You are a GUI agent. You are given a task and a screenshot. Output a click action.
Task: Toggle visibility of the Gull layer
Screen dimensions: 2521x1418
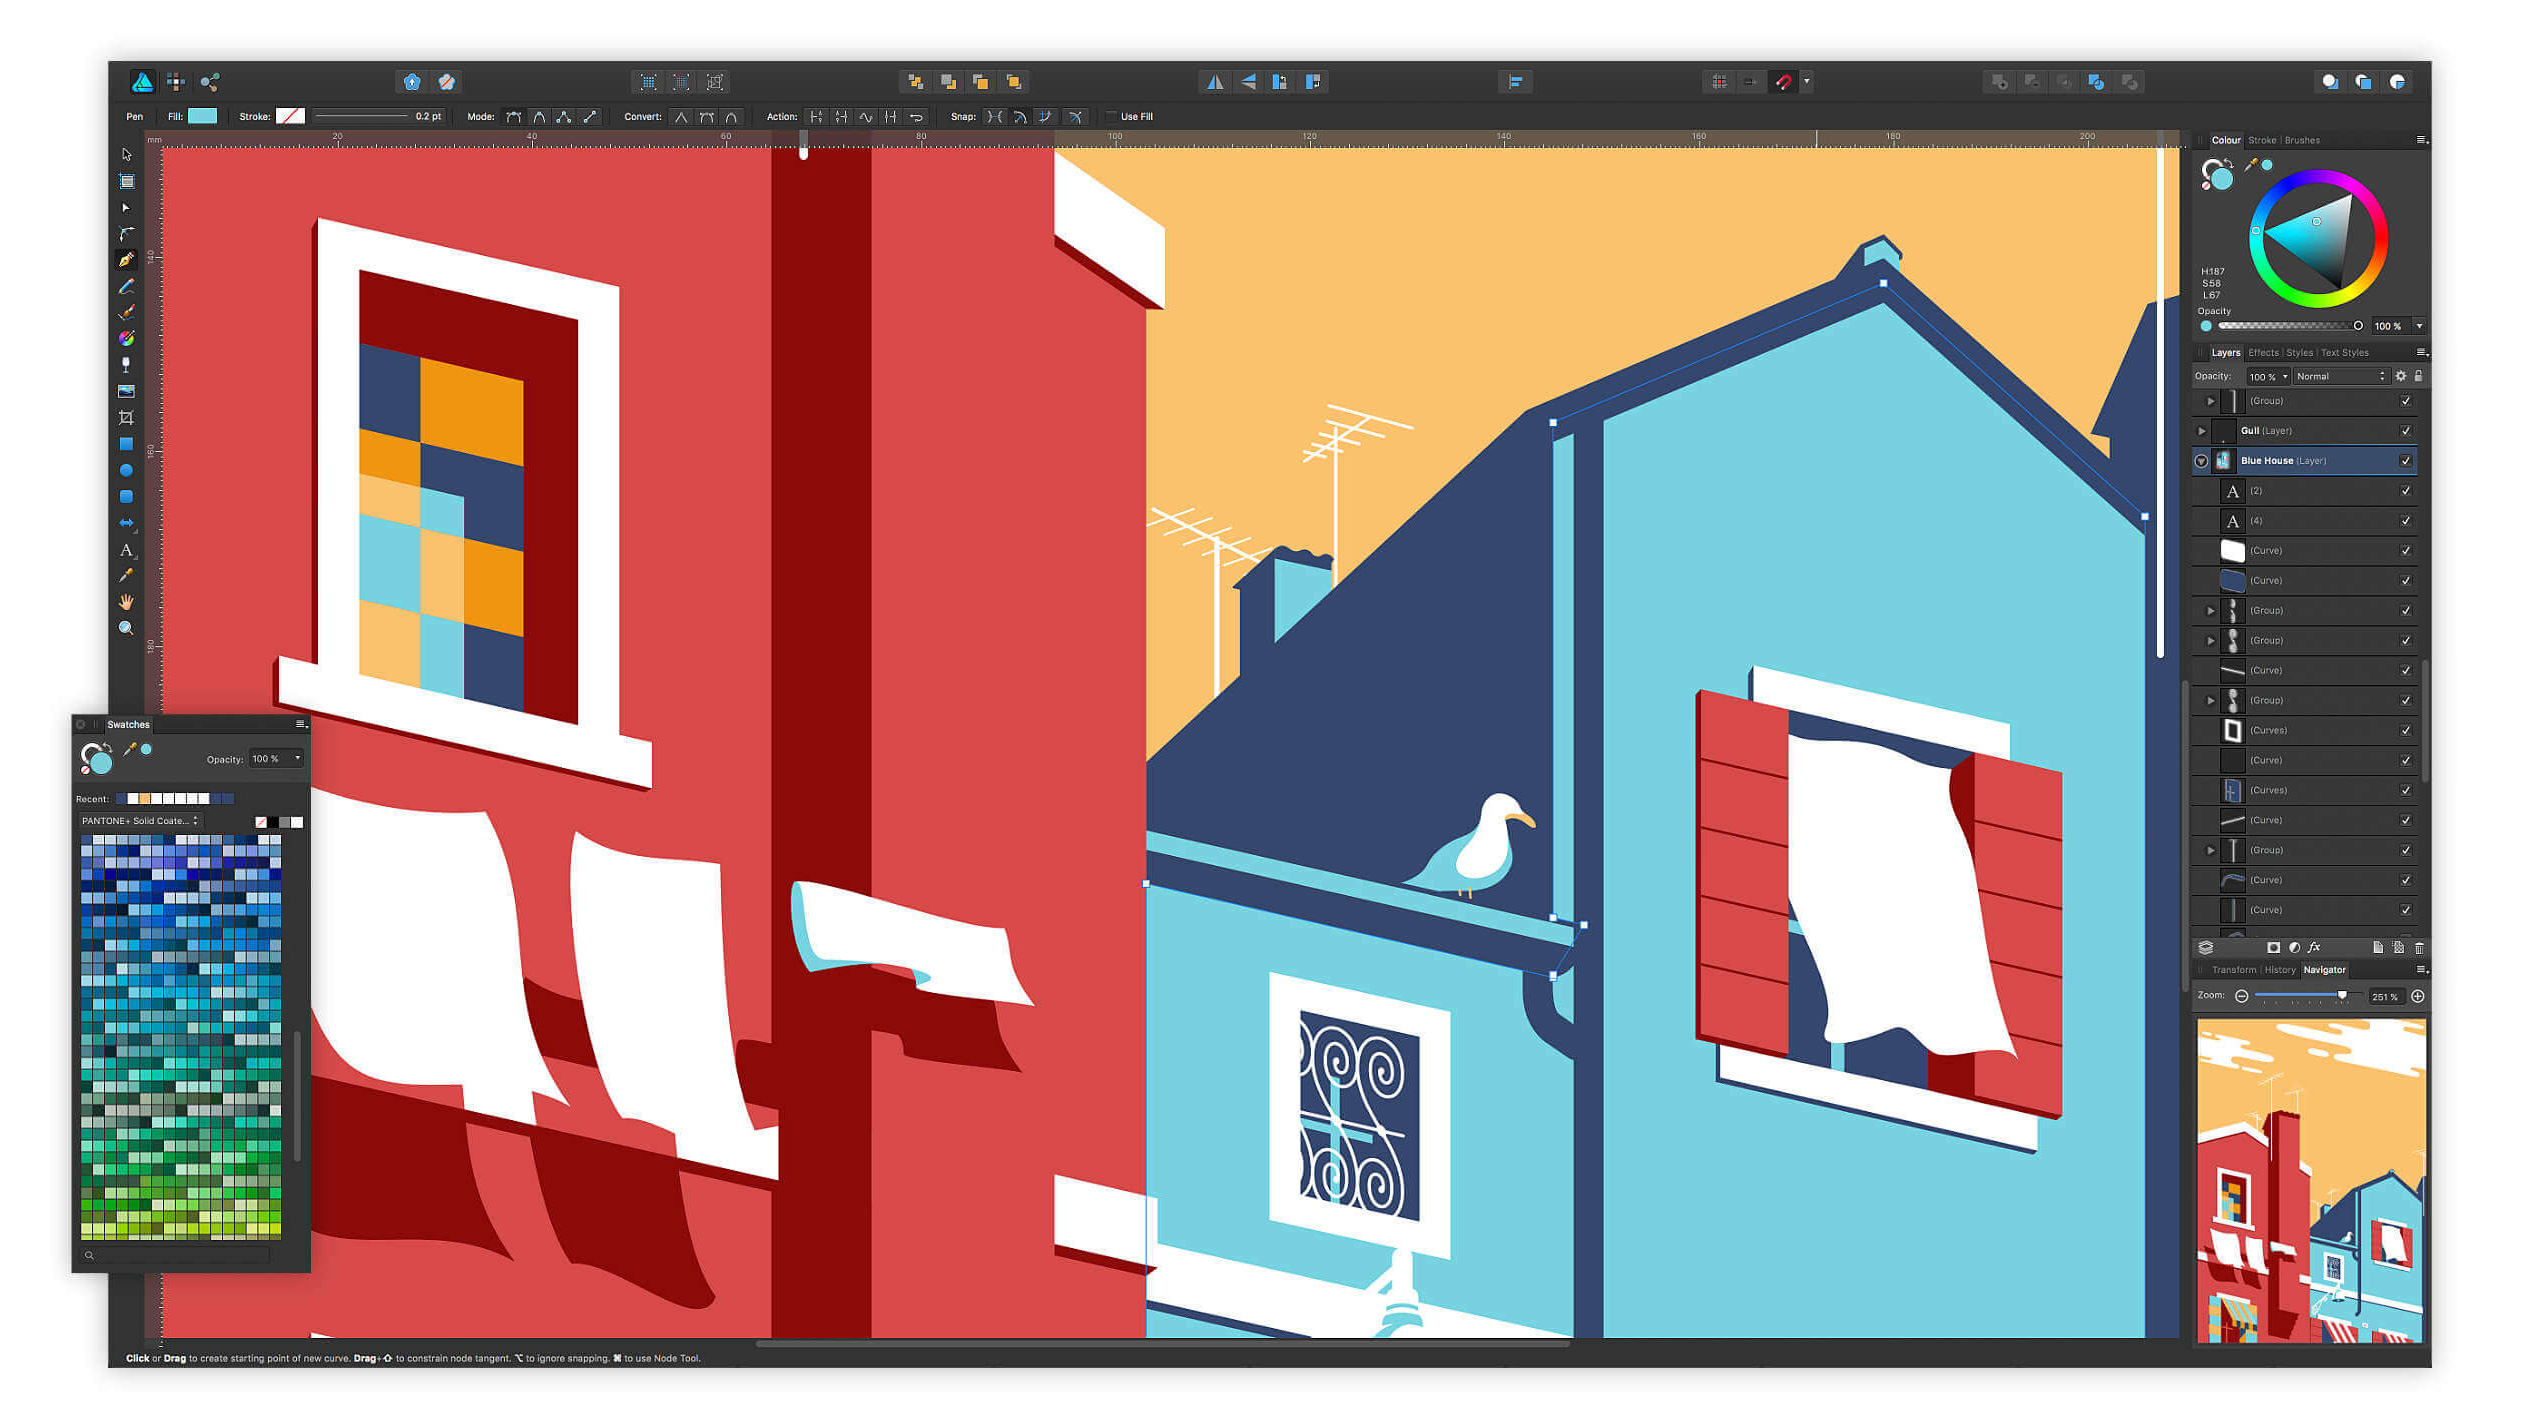coord(2406,431)
